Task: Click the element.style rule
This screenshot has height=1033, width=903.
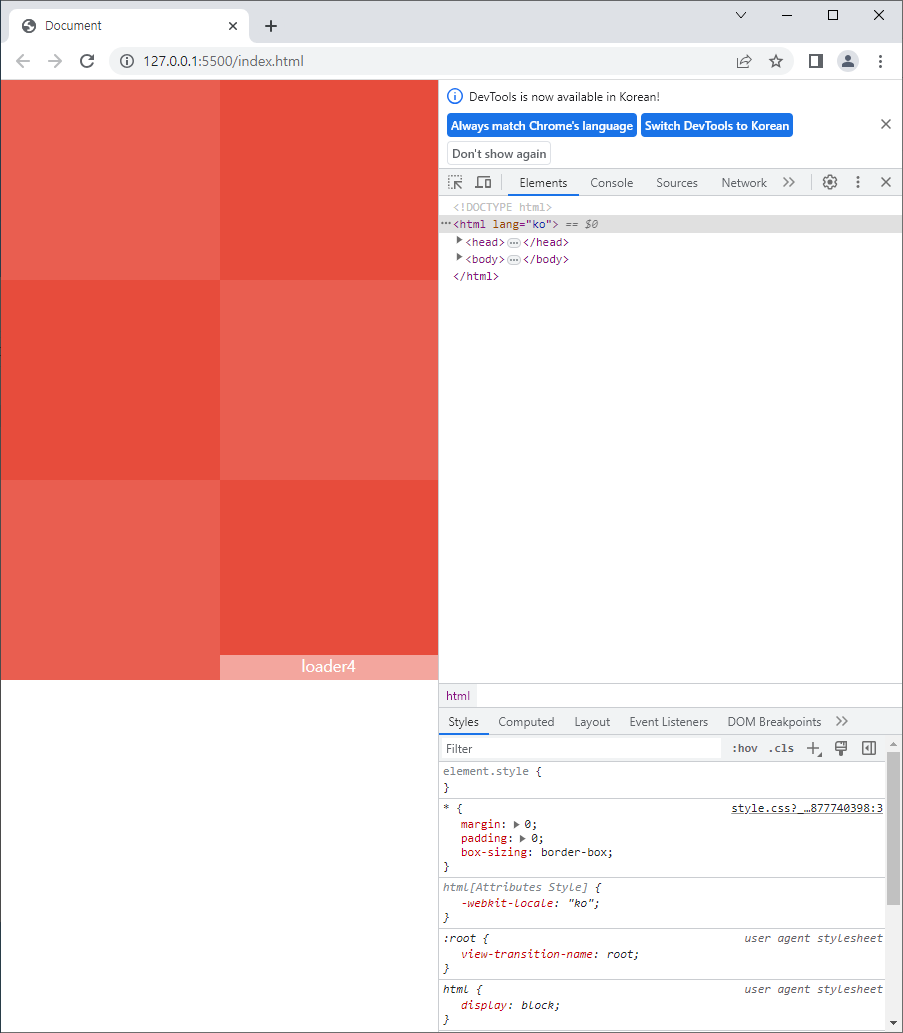Action: click(x=662, y=779)
